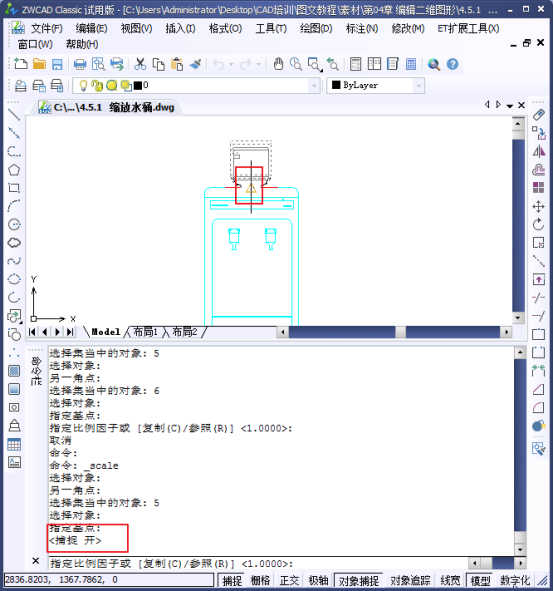
Task: Click the Move tool
Action: (x=539, y=207)
